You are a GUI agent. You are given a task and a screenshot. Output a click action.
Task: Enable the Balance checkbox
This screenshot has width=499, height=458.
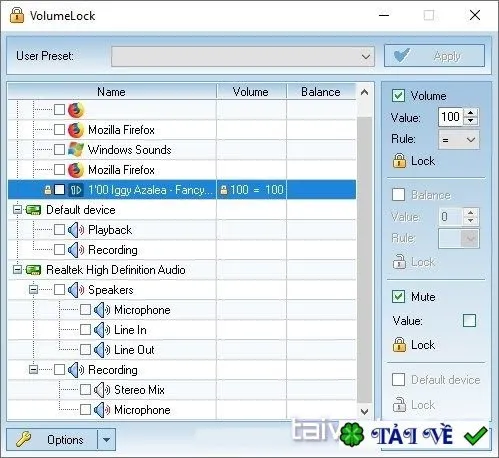pyautogui.click(x=399, y=194)
